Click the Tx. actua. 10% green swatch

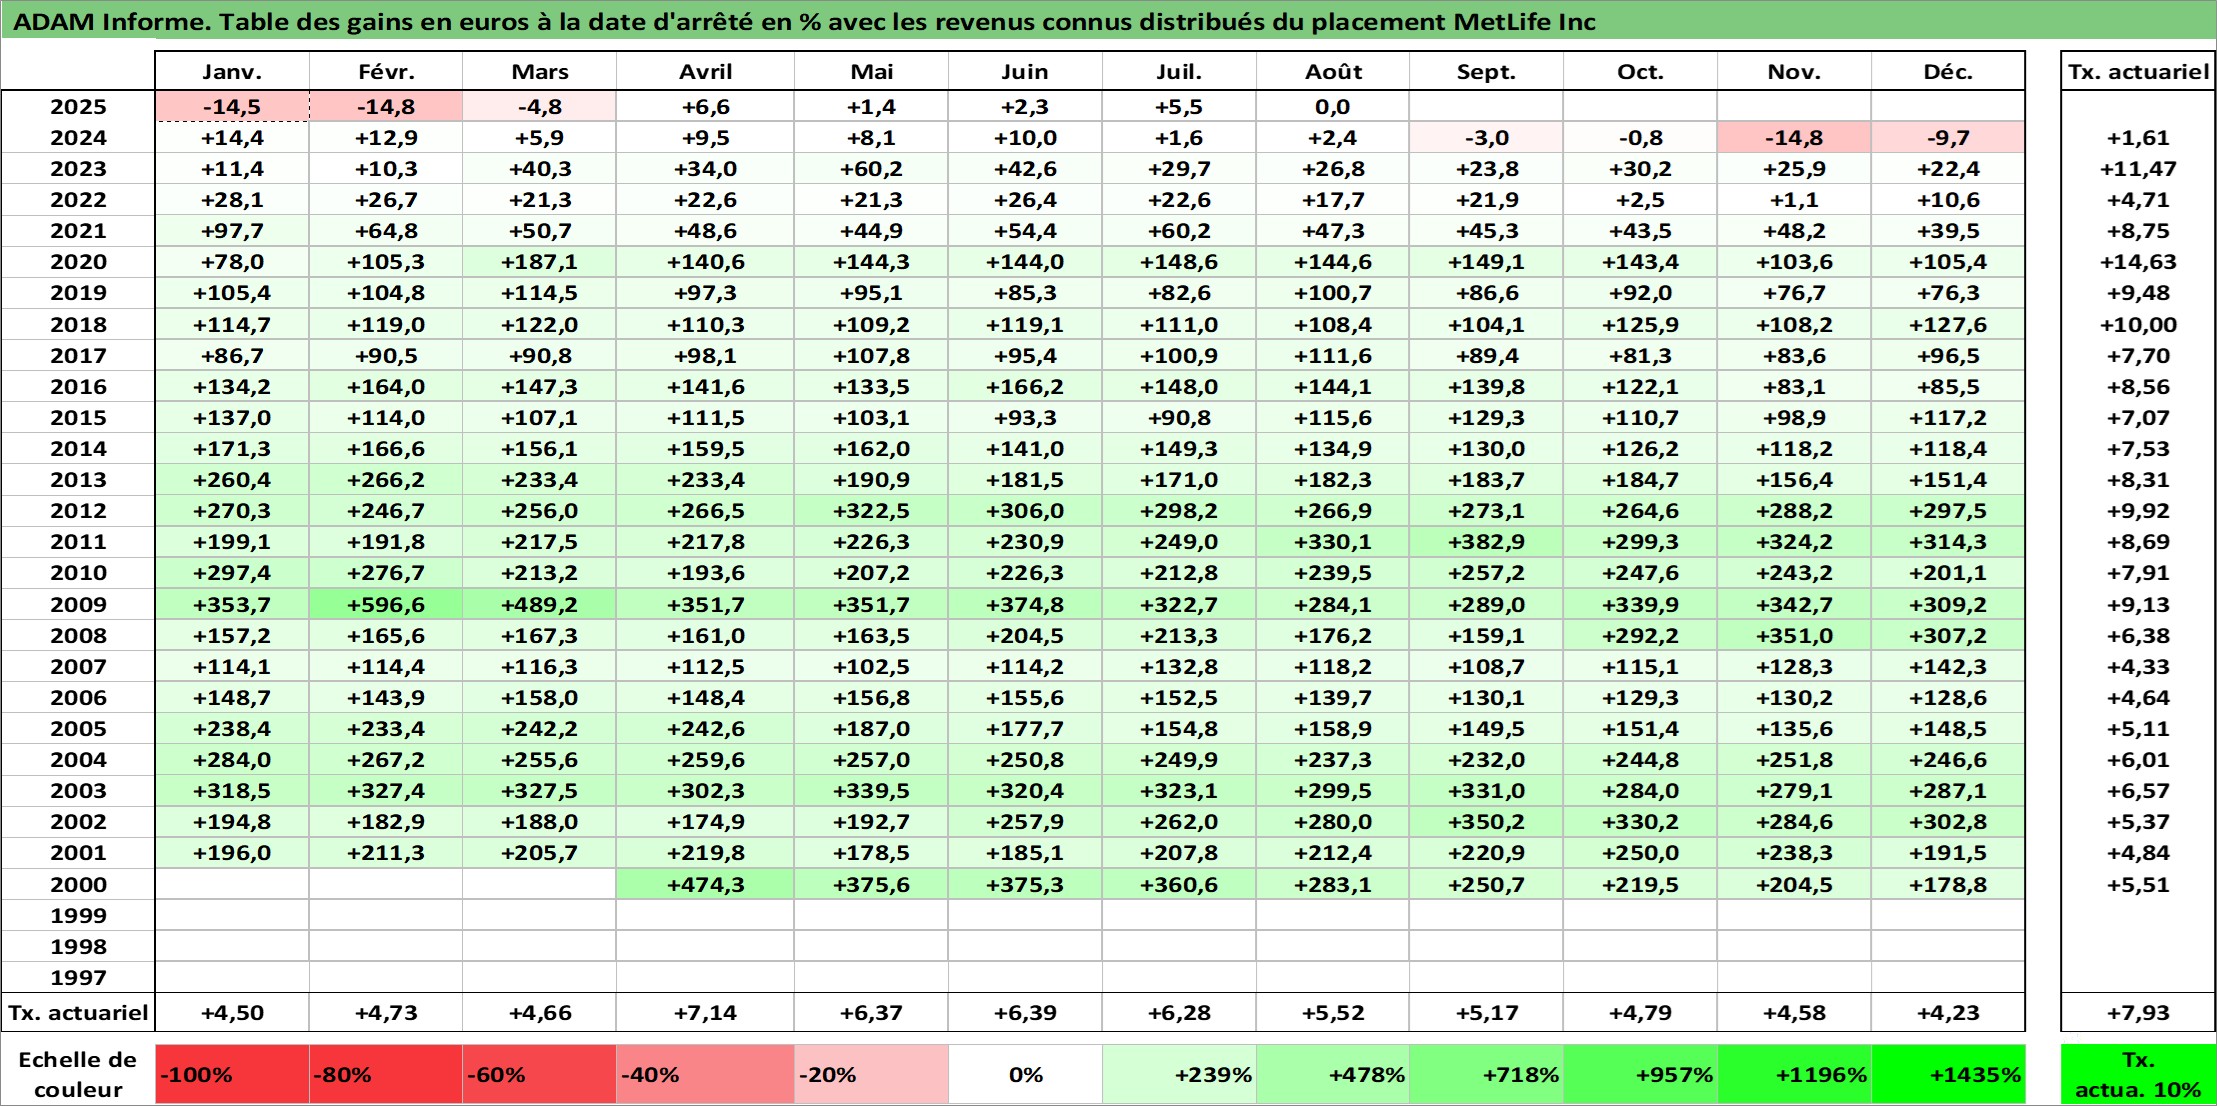pos(2138,1075)
